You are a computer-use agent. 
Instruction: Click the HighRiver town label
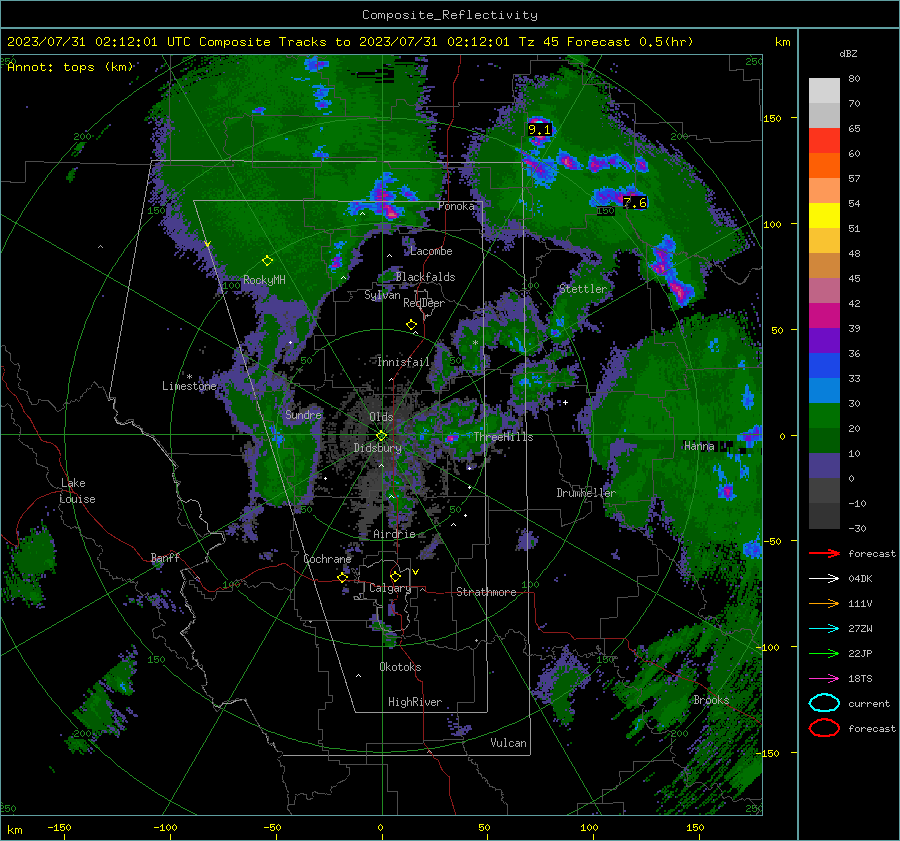pyautogui.click(x=415, y=702)
